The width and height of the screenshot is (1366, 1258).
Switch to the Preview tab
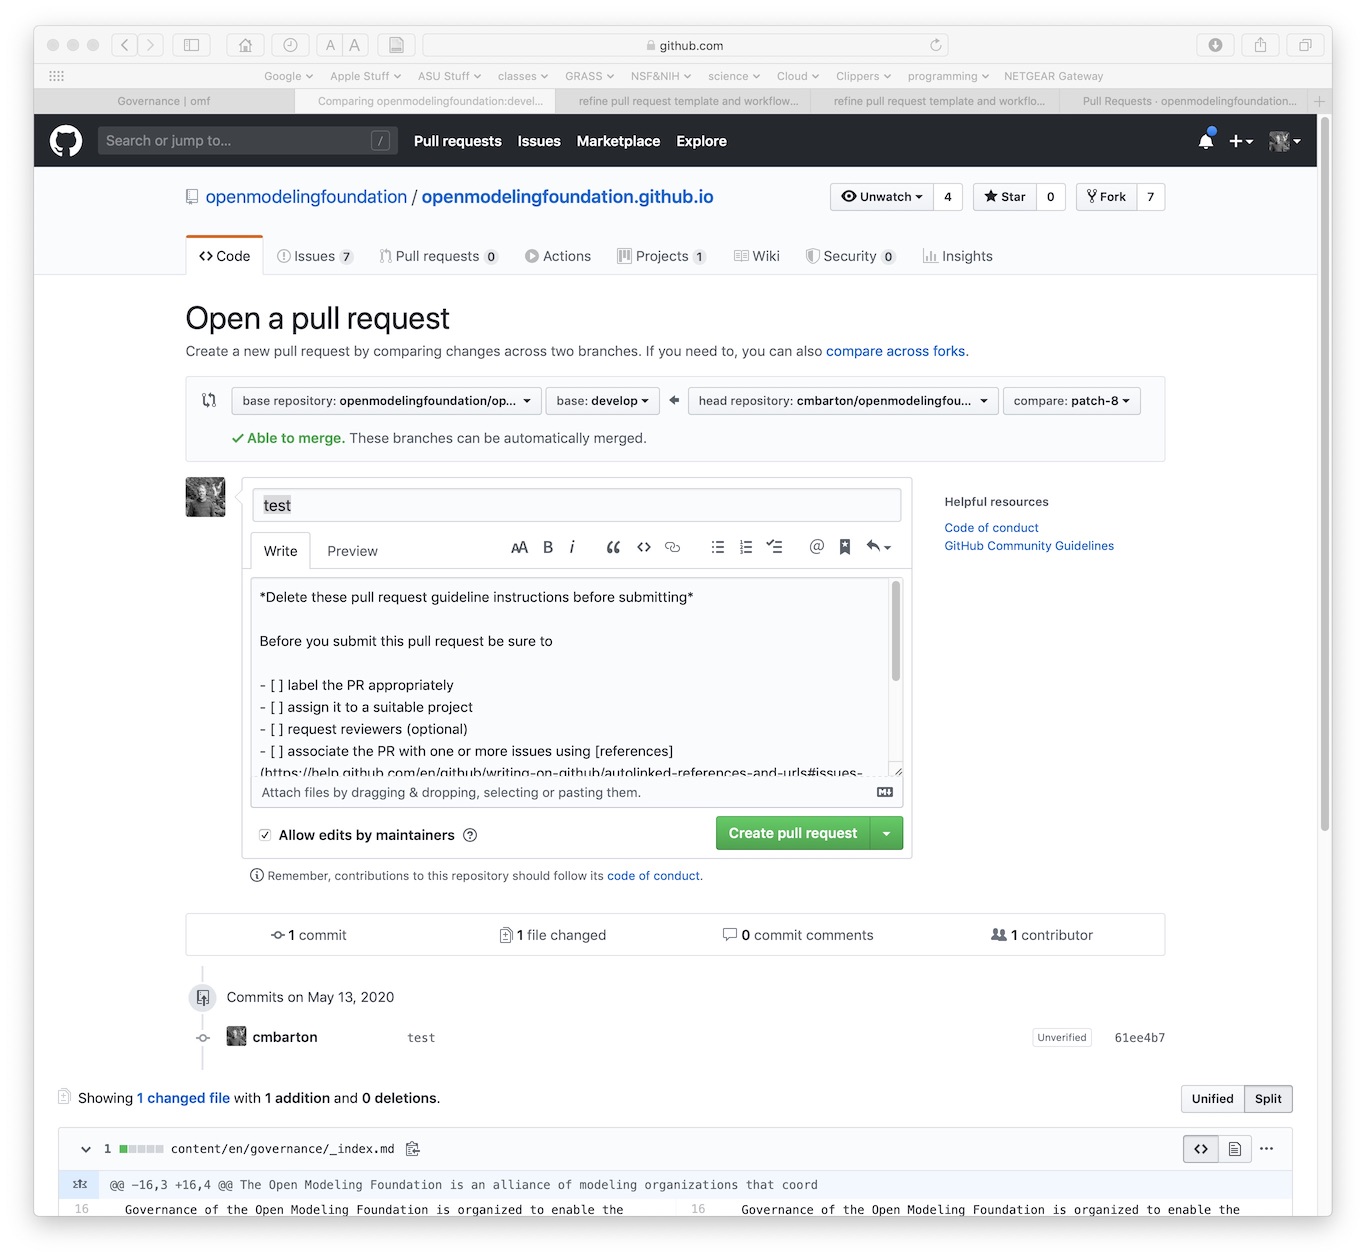(352, 550)
